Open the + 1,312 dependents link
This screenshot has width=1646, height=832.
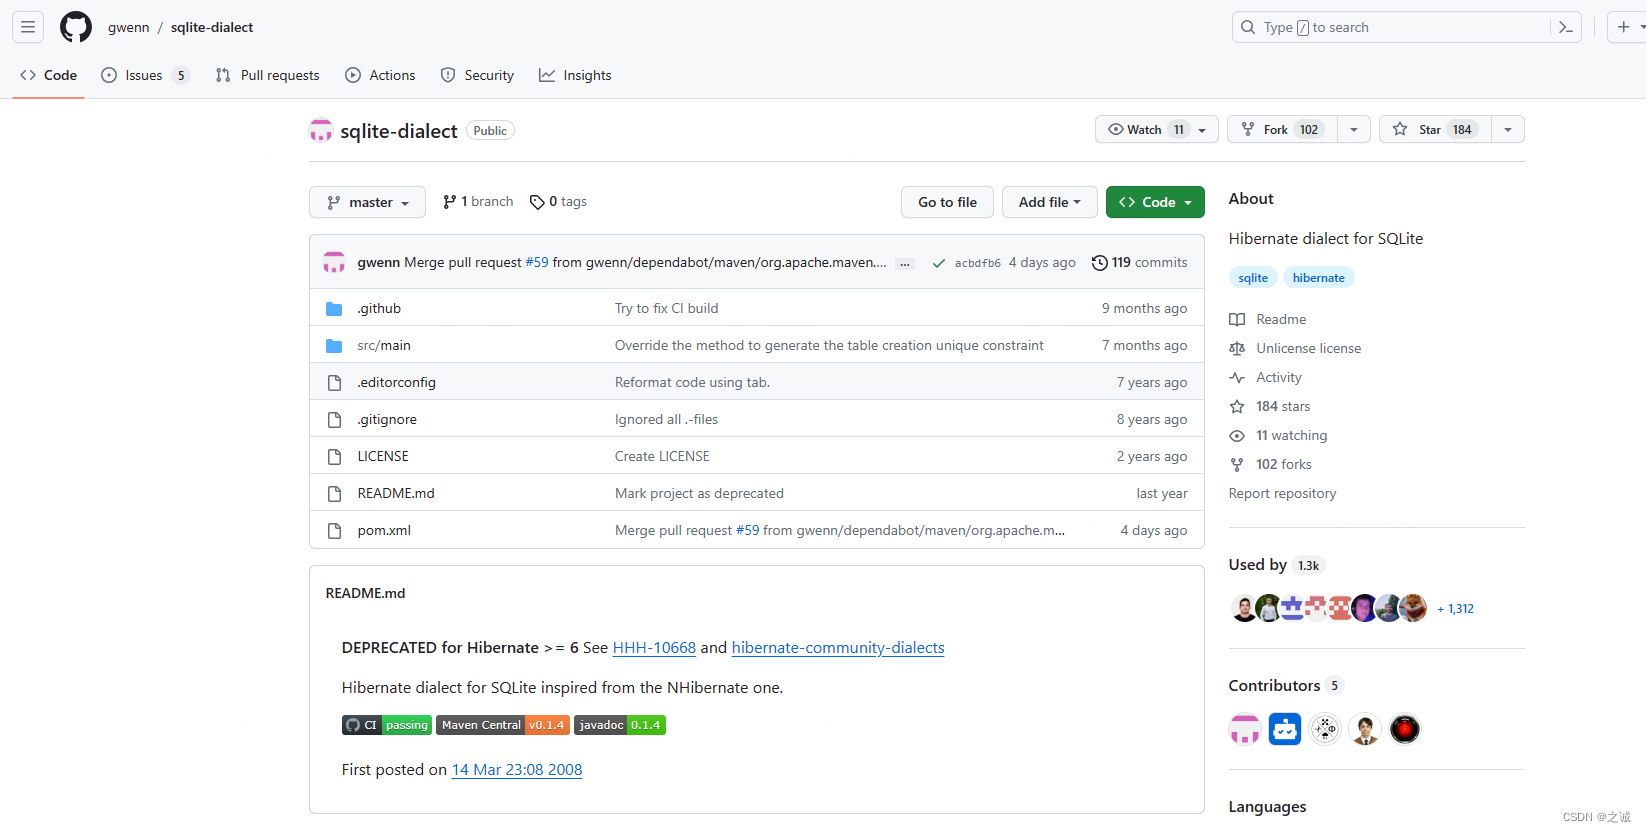point(1455,609)
